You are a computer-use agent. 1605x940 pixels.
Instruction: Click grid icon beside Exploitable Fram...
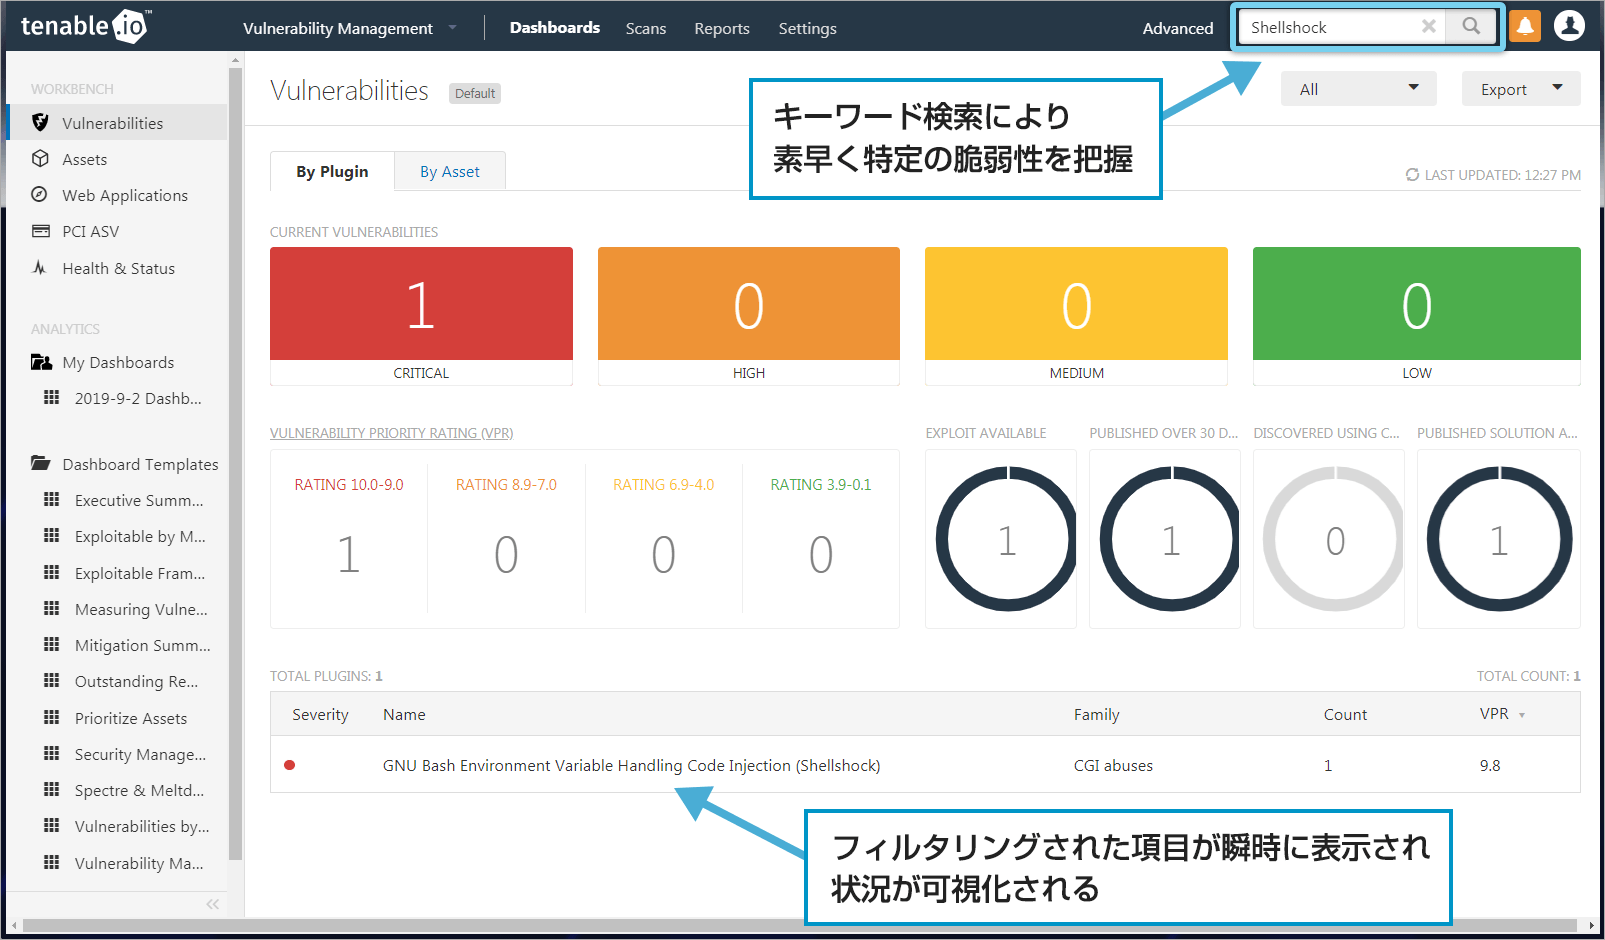coord(52,572)
